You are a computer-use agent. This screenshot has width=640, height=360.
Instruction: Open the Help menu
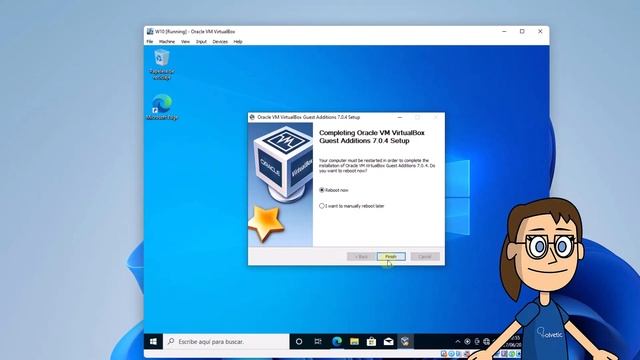click(x=238, y=42)
